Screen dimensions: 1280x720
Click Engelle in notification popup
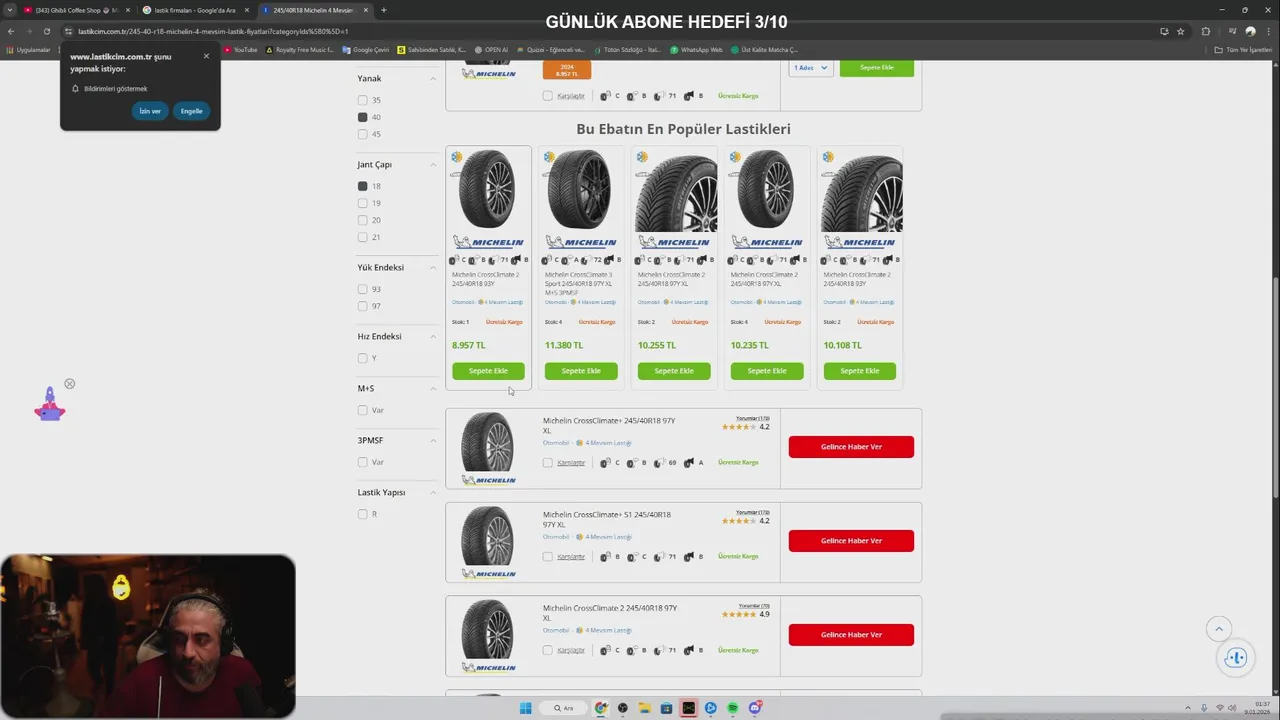(192, 111)
